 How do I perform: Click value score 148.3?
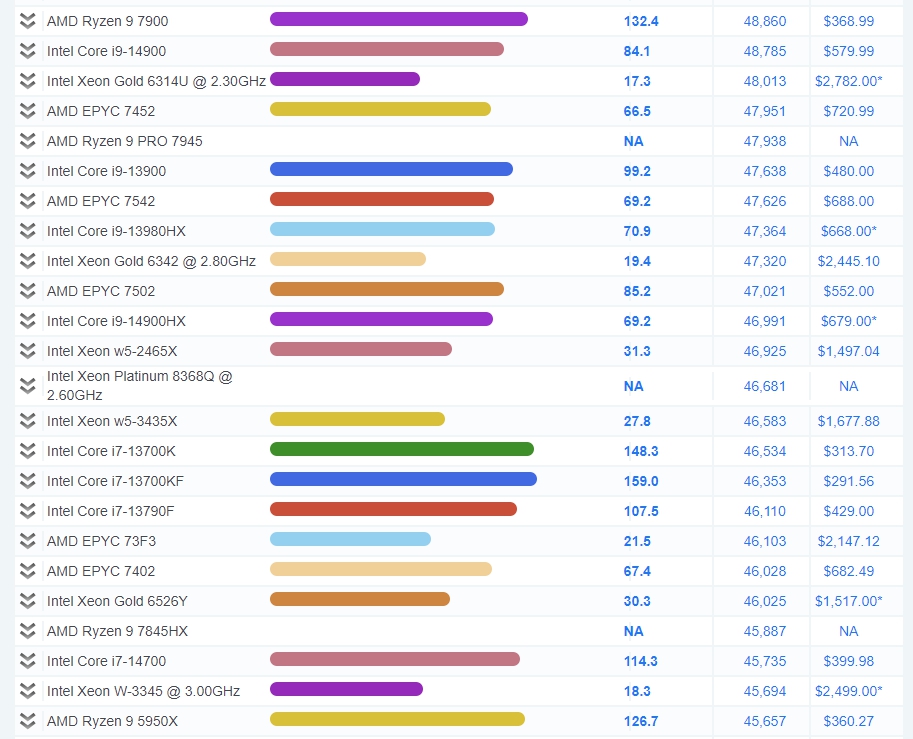pos(641,451)
